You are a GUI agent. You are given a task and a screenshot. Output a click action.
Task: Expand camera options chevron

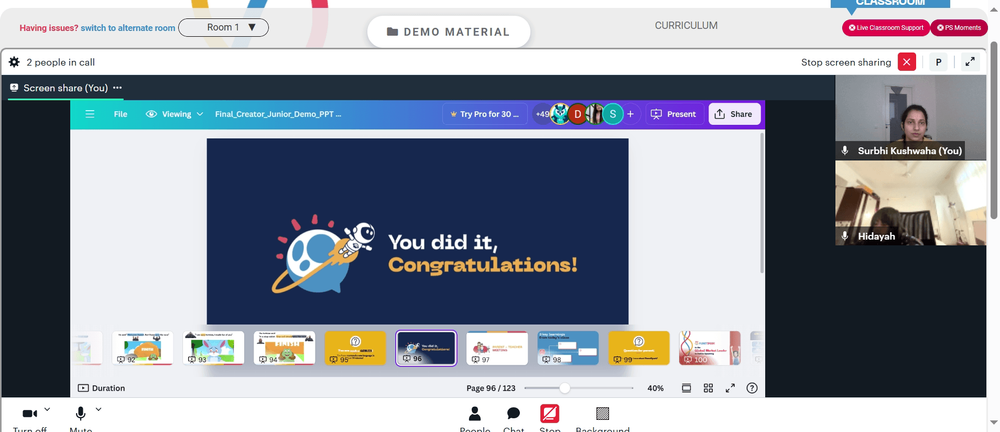coord(47,409)
